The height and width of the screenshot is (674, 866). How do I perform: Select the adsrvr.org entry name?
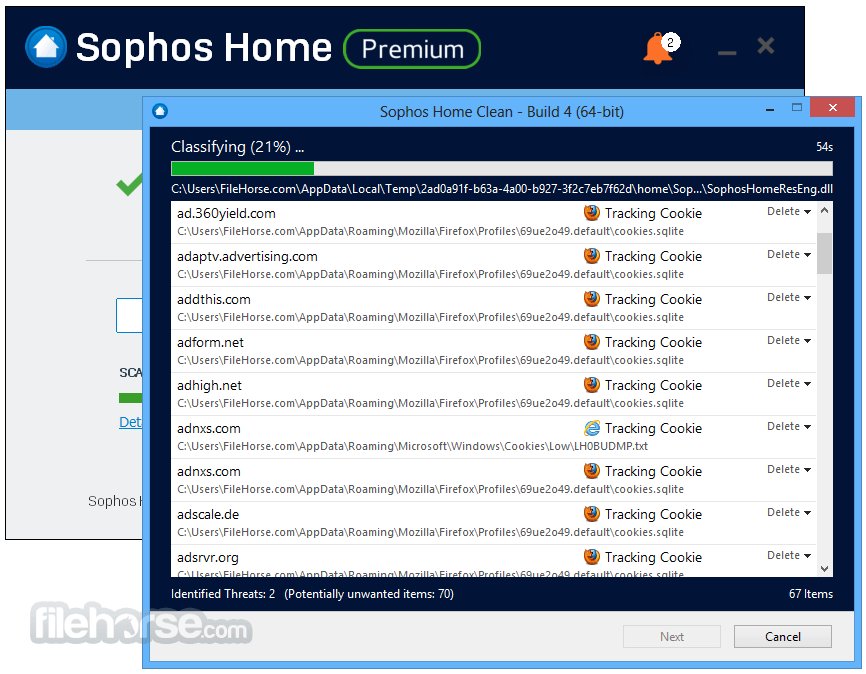point(208,557)
